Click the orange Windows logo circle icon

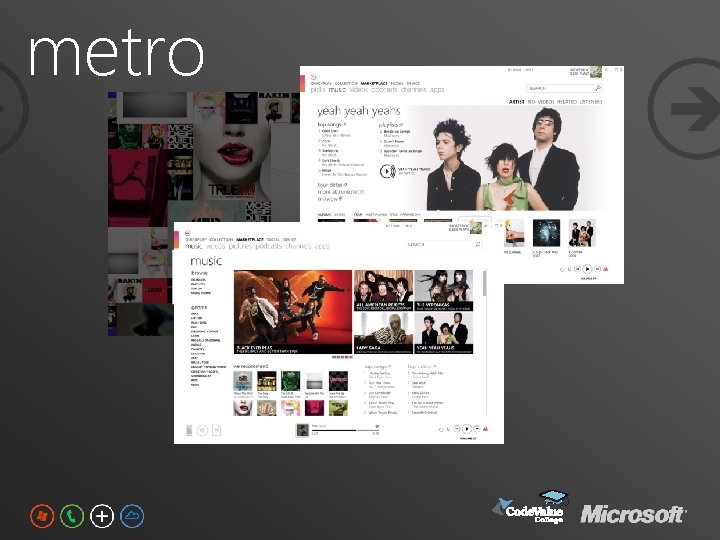point(42,516)
